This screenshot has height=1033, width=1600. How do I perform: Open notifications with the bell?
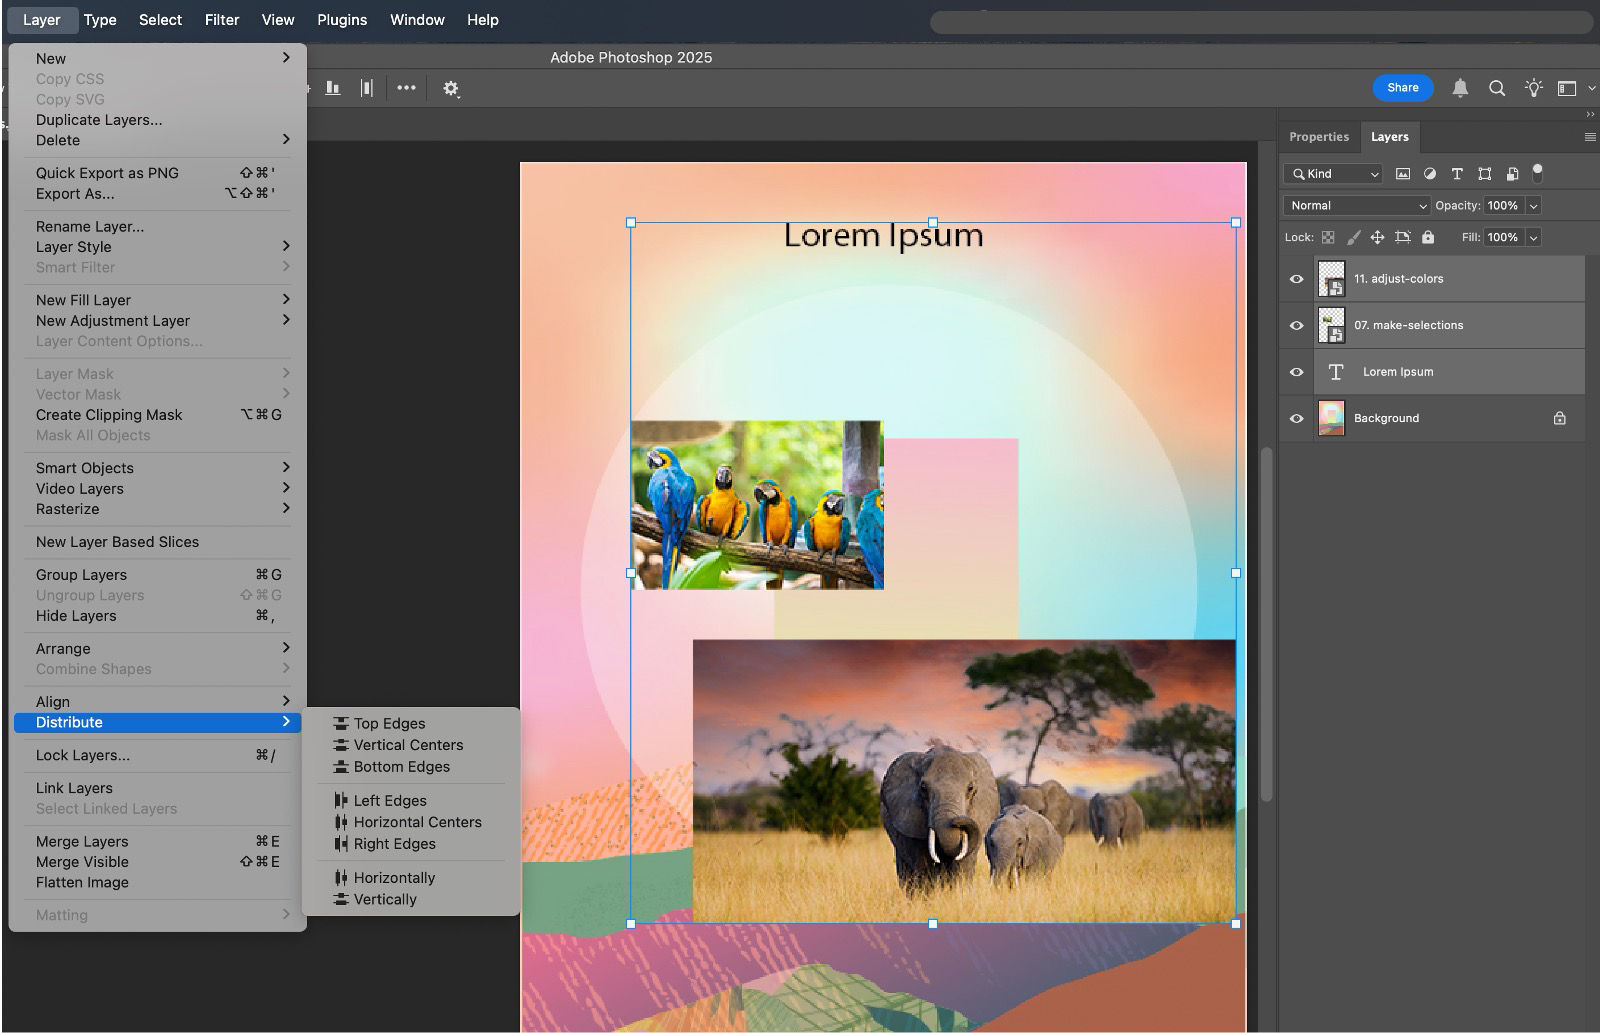pyautogui.click(x=1460, y=88)
